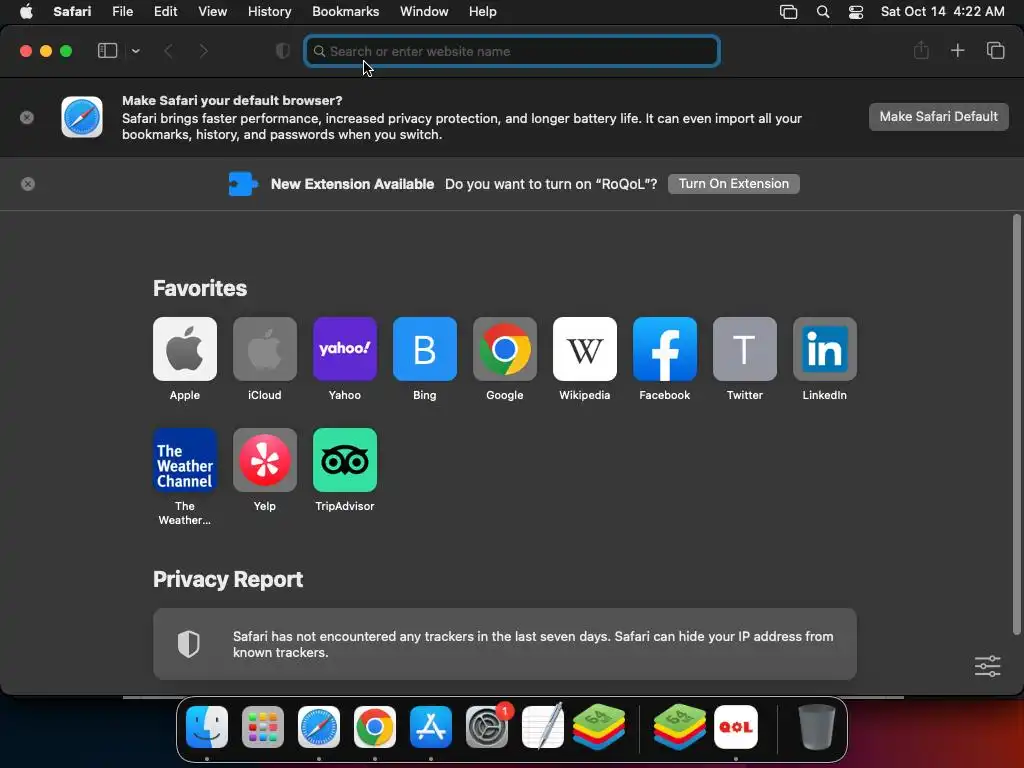The width and height of the screenshot is (1024, 768).
Task: Open the Wikipedia favorite tile
Action: pyautogui.click(x=584, y=349)
